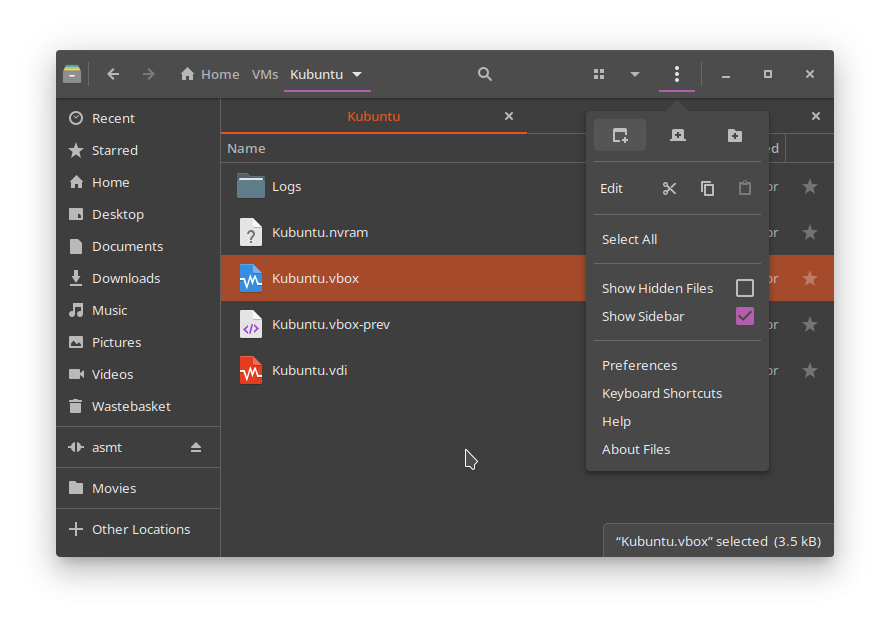Select the Kubuntu.vbox-prev file name
Image resolution: width=890 pixels, height=619 pixels.
click(x=331, y=325)
